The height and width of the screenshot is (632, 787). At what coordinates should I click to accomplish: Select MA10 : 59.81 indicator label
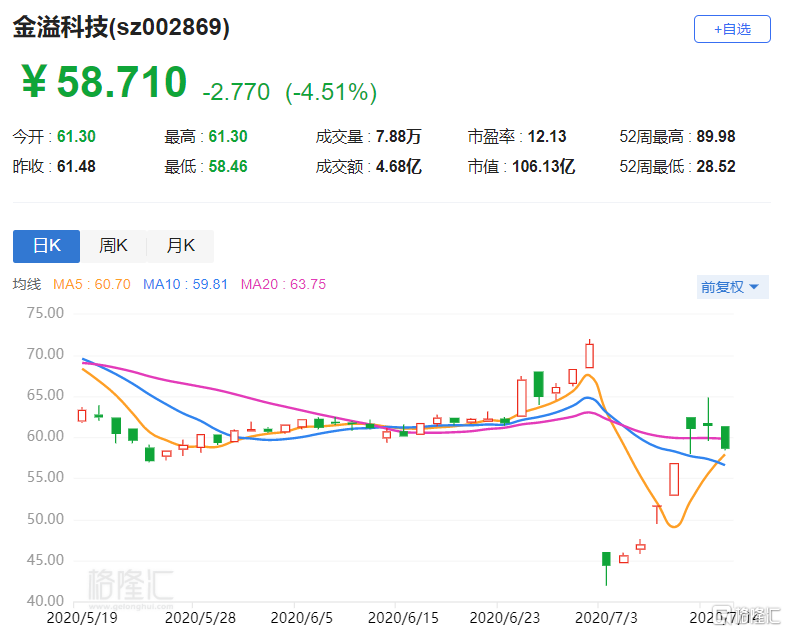click(x=185, y=285)
